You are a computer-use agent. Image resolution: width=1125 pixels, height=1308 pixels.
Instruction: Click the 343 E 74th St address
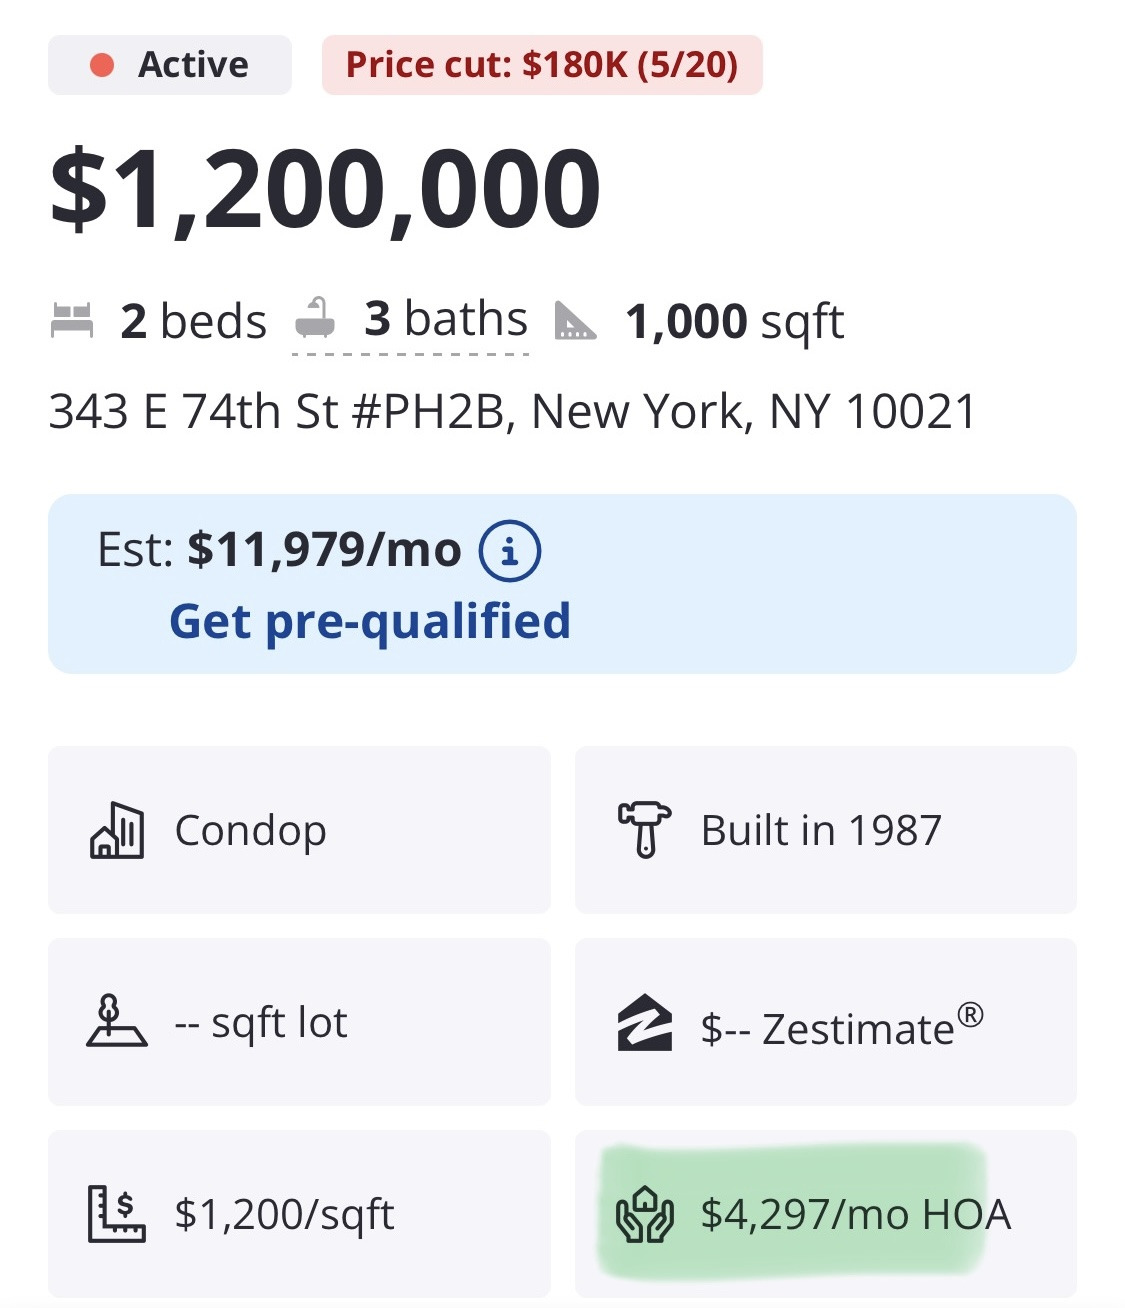(512, 412)
